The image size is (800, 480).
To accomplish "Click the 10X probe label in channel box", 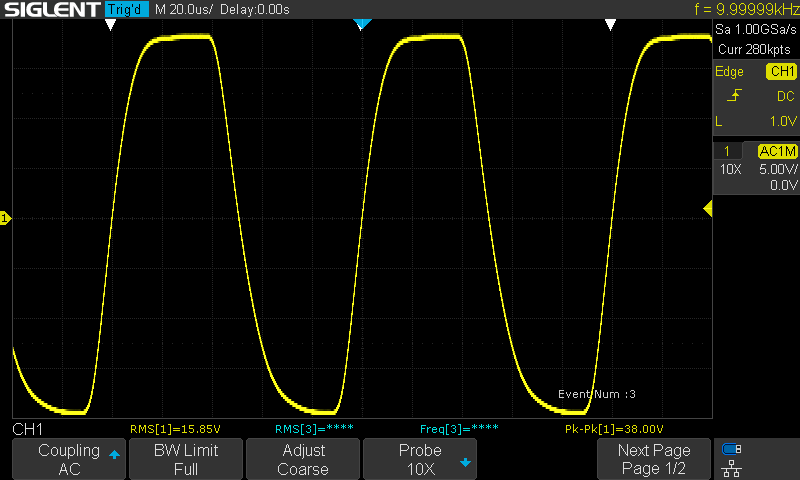I will [x=730, y=169].
